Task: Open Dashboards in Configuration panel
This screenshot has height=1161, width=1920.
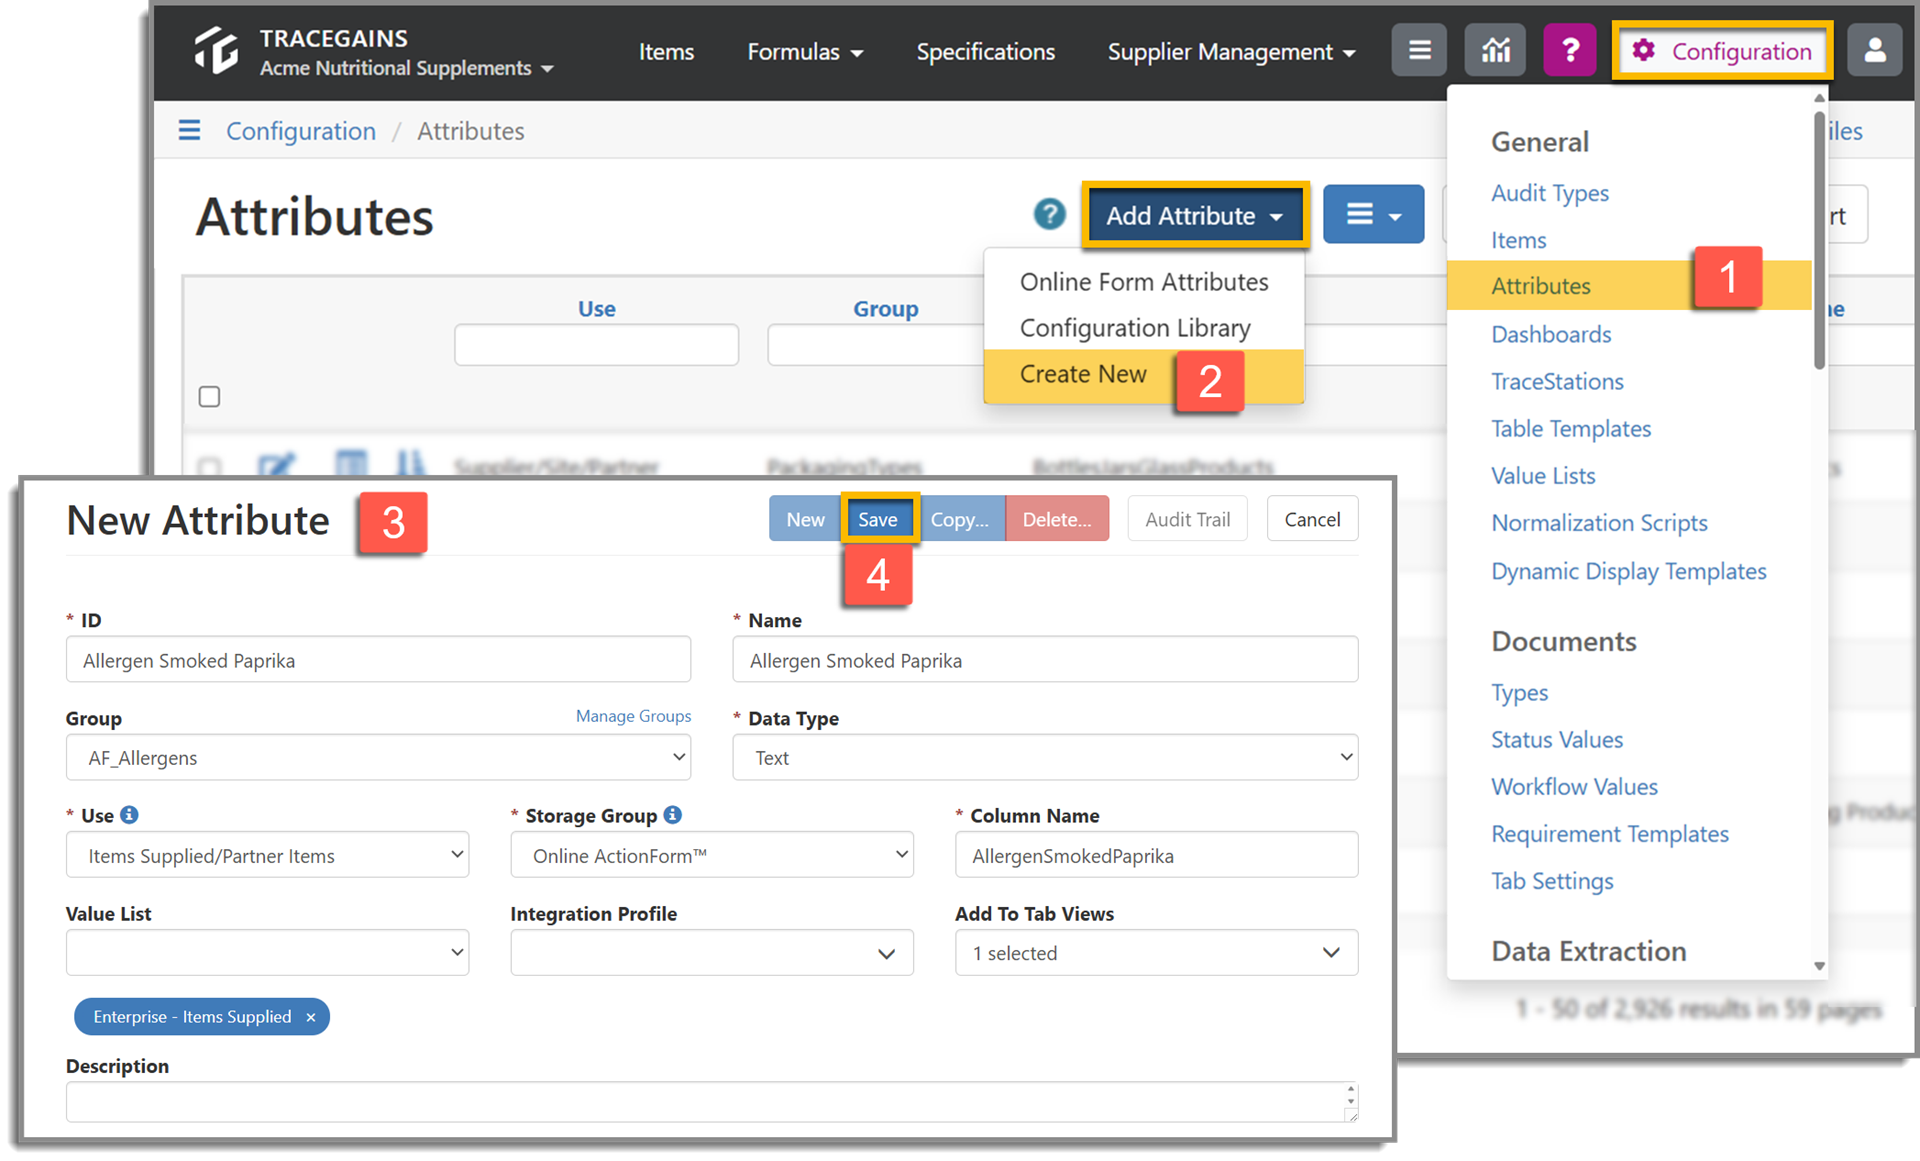Action: point(1551,334)
